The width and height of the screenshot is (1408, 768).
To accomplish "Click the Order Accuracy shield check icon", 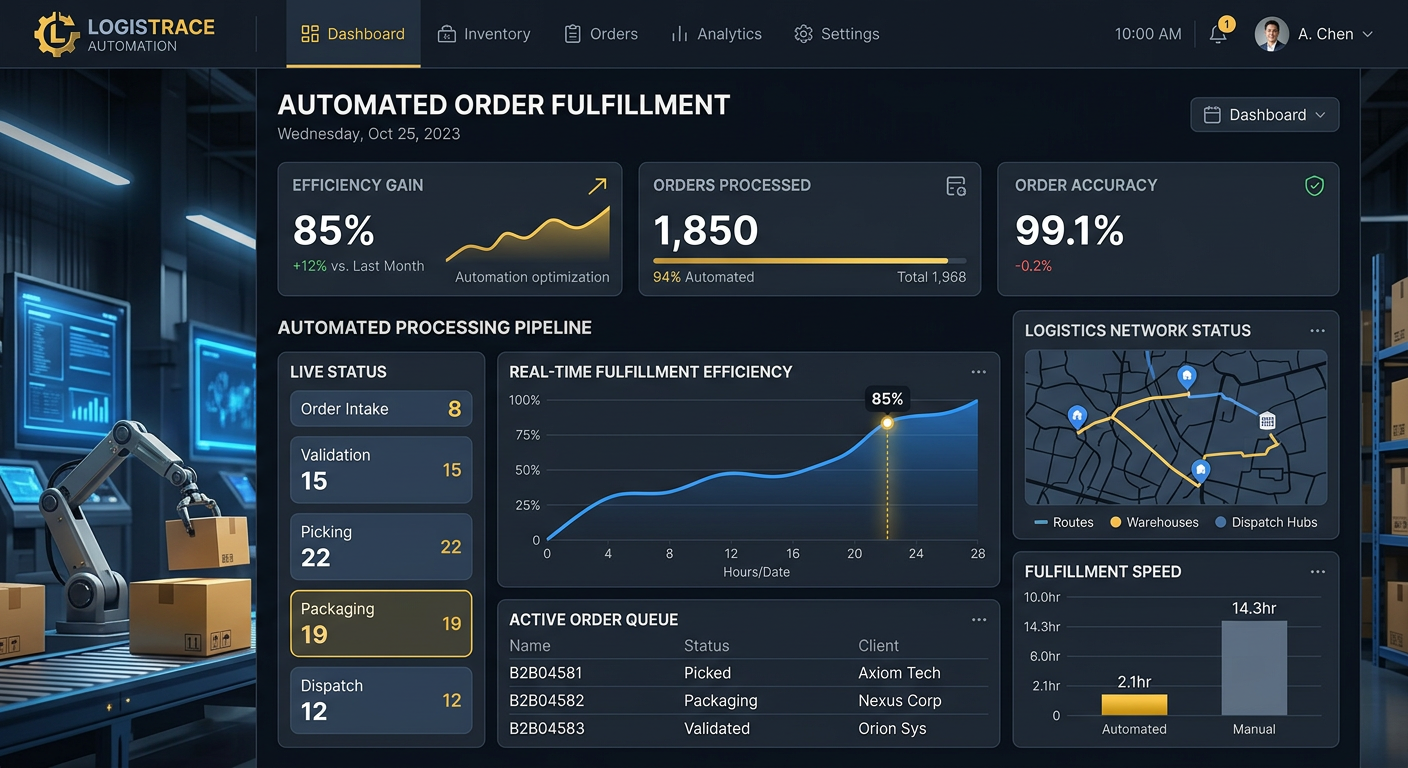I will [x=1315, y=186].
